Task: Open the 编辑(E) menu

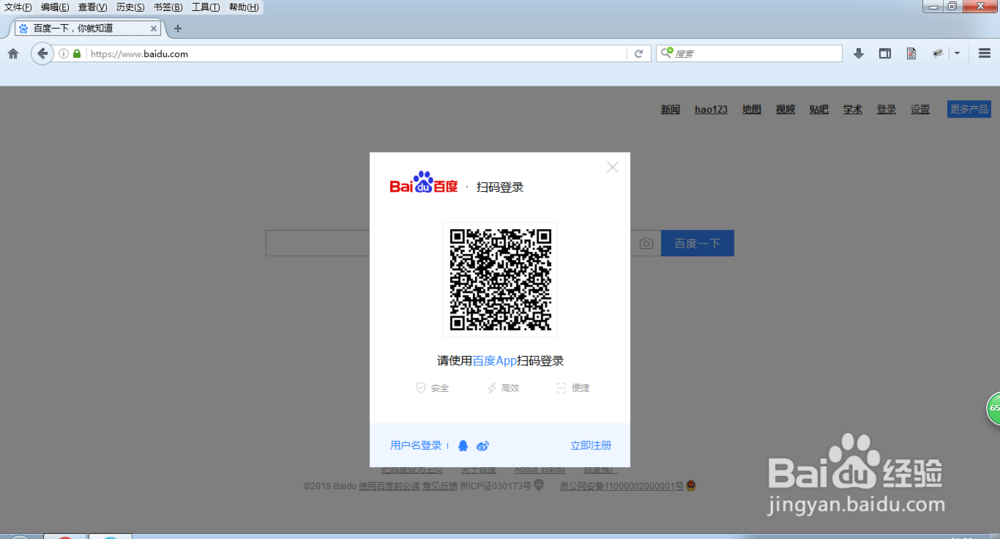Action: (x=55, y=7)
